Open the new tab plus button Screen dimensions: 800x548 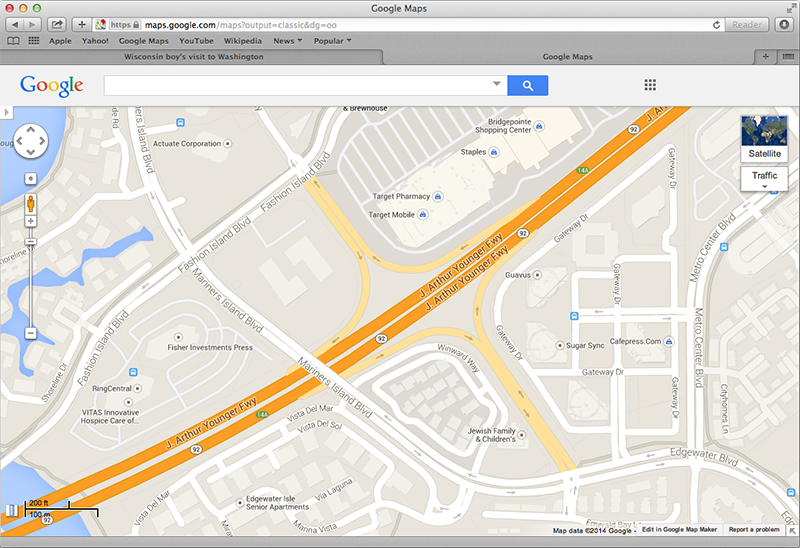click(x=765, y=57)
